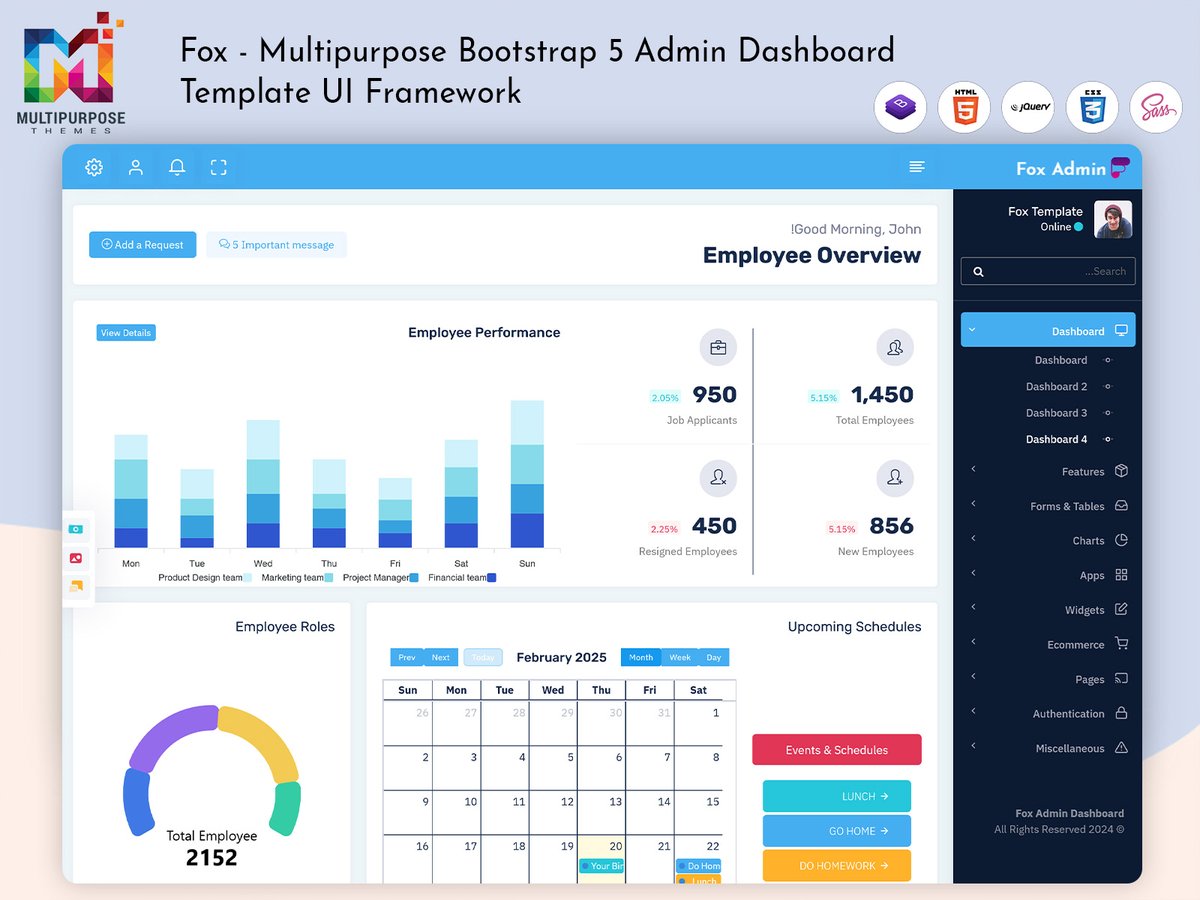Switch calendar to Week view
The width and height of the screenshot is (1200, 900).
[x=680, y=657]
